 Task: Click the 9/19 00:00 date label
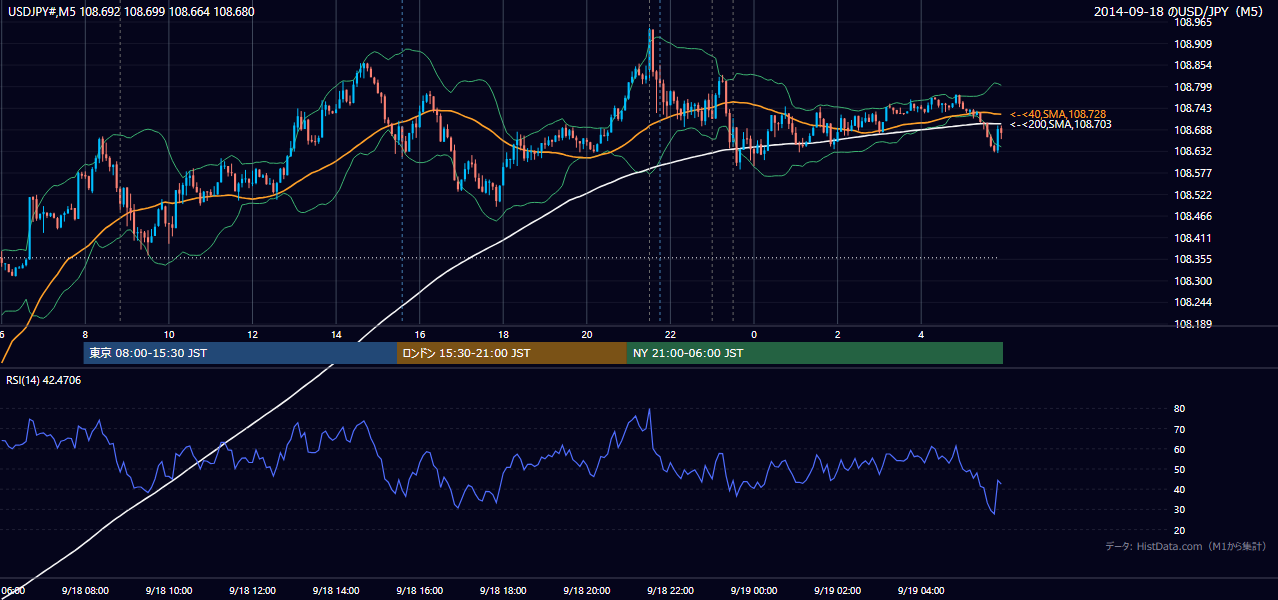tap(754, 590)
